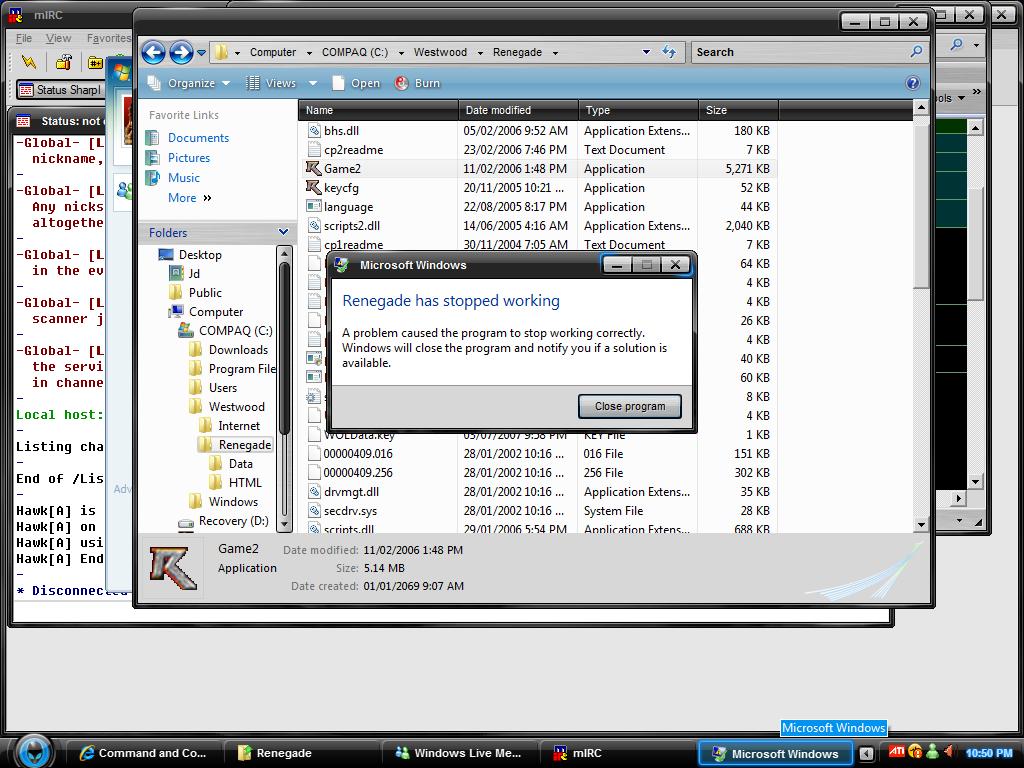Click the Burn disc toolbar icon

tap(402, 83)
